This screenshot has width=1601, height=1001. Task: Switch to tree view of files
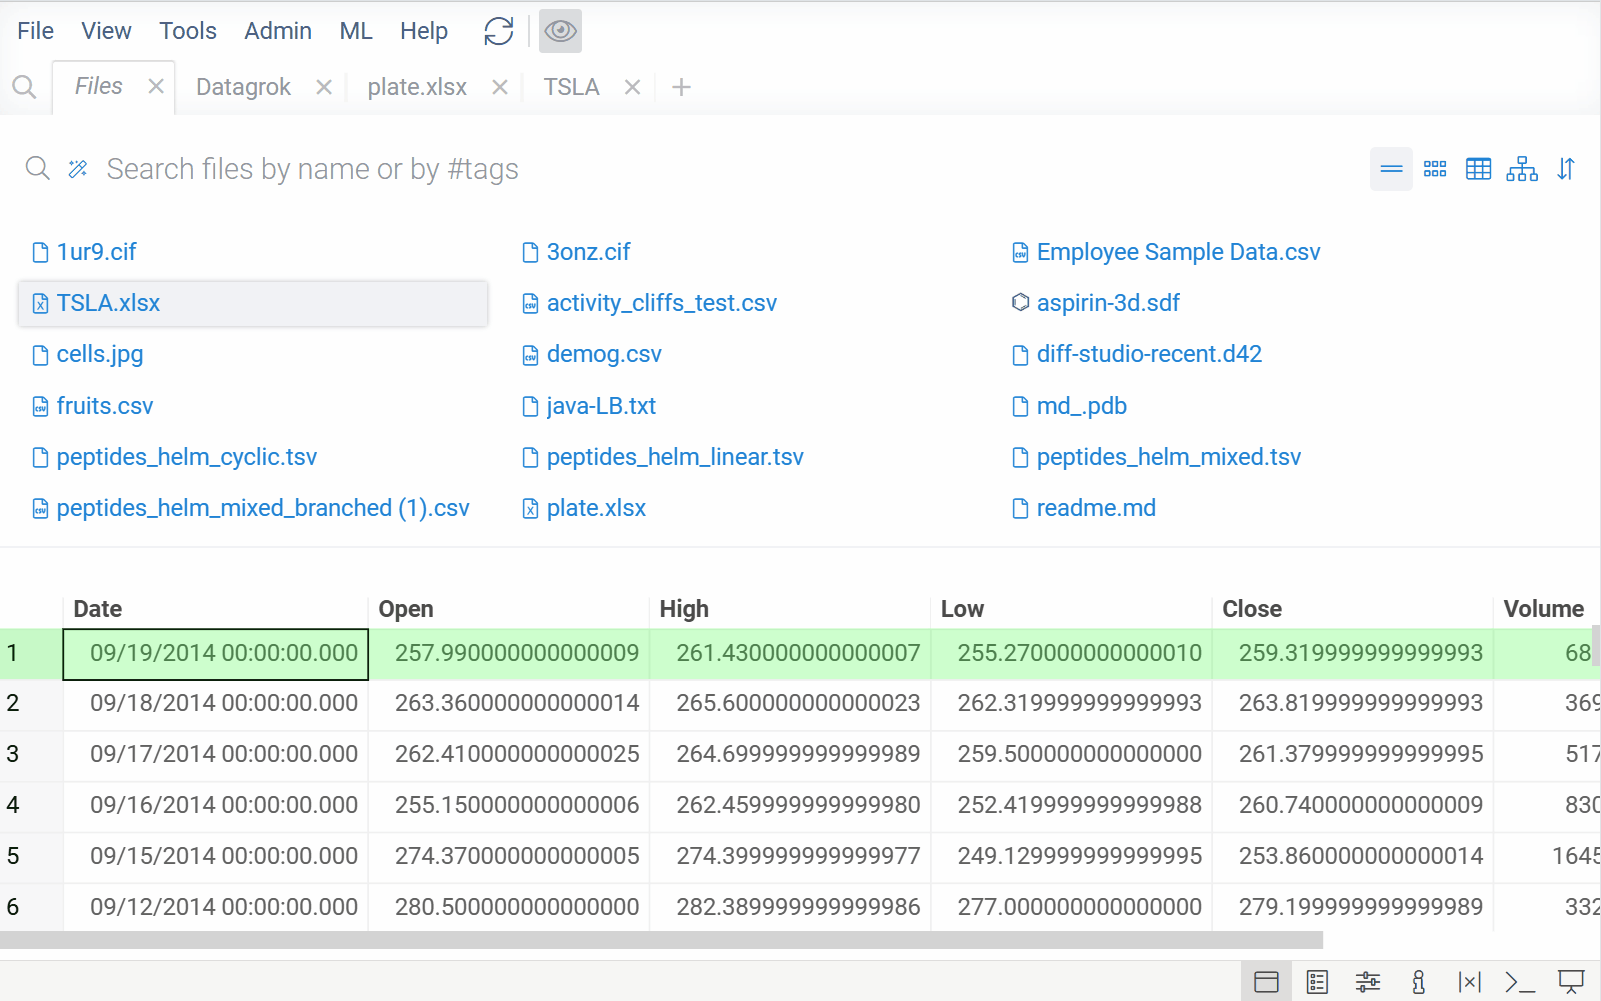tap(1521, 169)
